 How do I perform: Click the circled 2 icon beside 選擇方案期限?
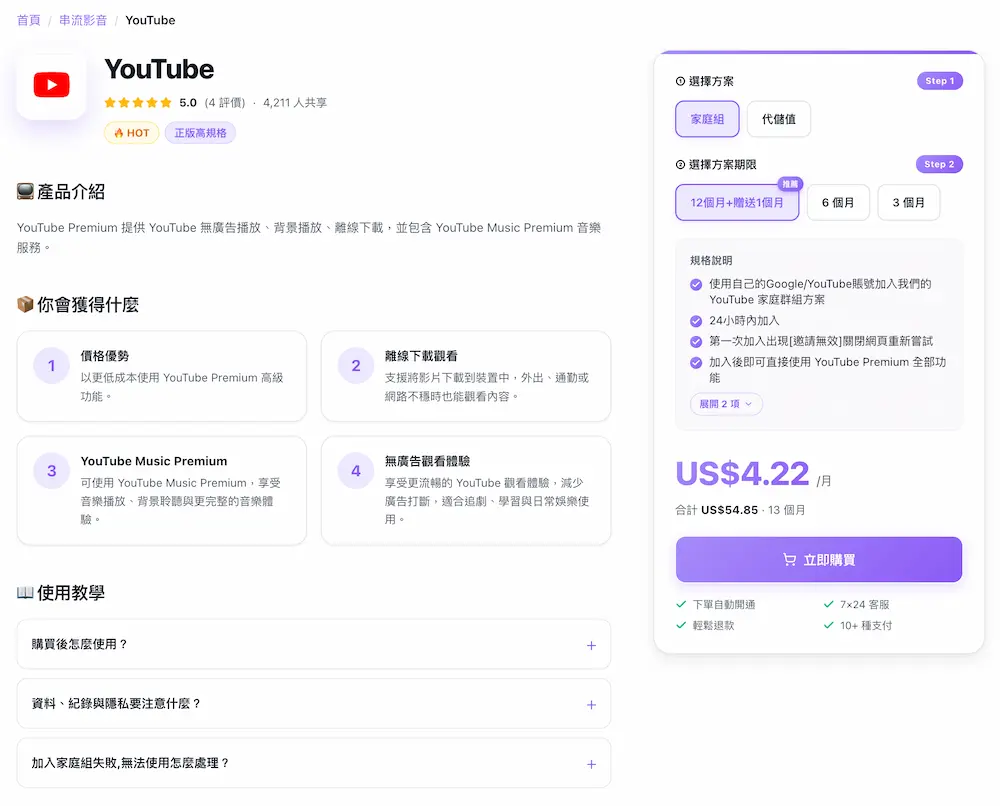pos(680,165)
